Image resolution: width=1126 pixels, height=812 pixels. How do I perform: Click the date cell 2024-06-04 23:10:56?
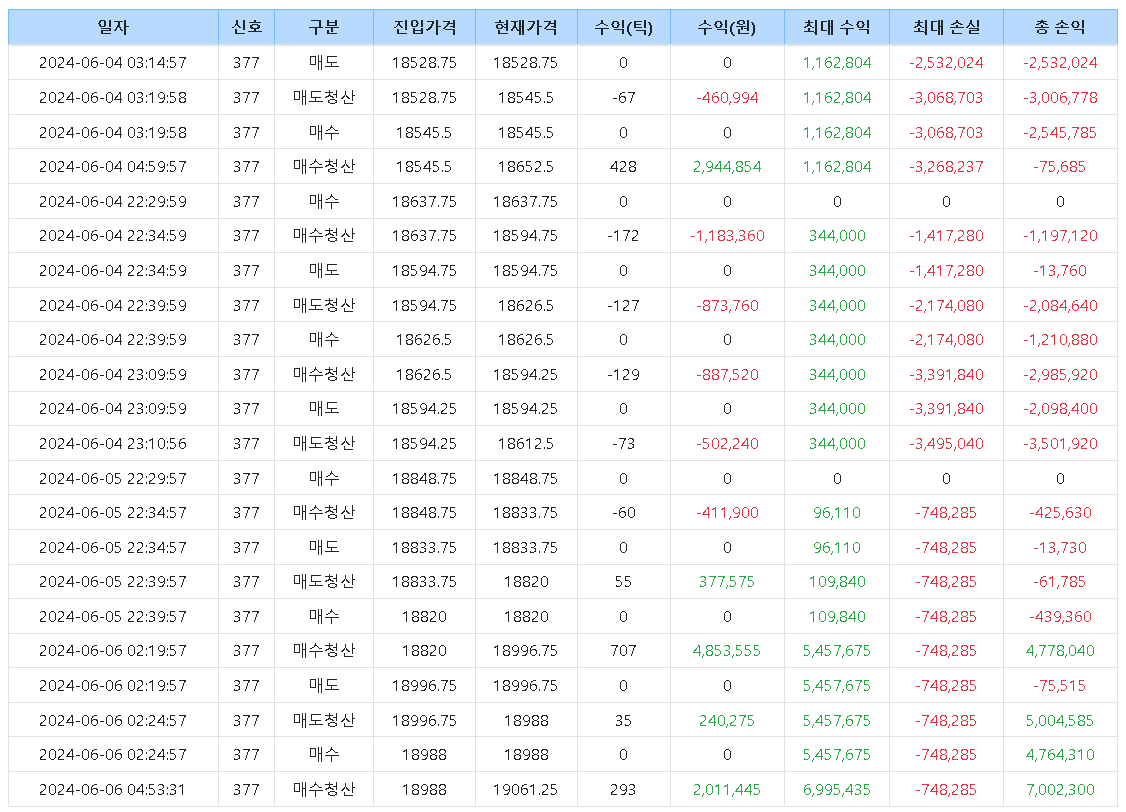[113, 444]
